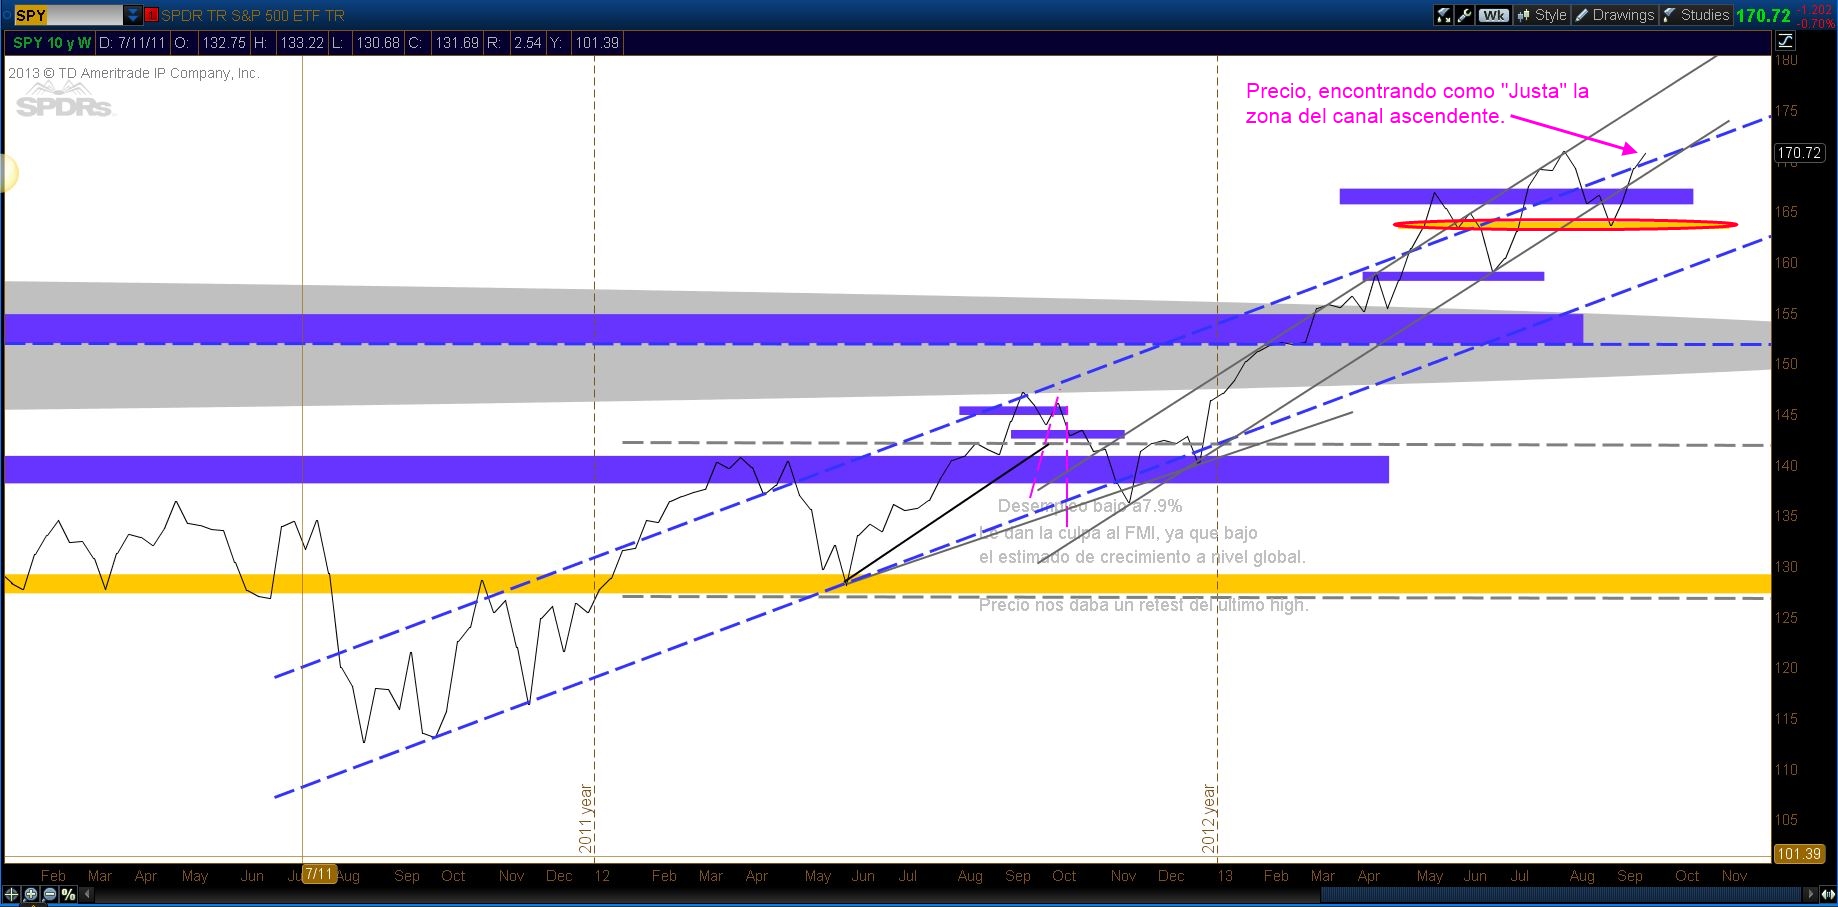Screen dimensions: 1838x907
Task: Click the zoom in magnifier icon
Action: (31, 894)
